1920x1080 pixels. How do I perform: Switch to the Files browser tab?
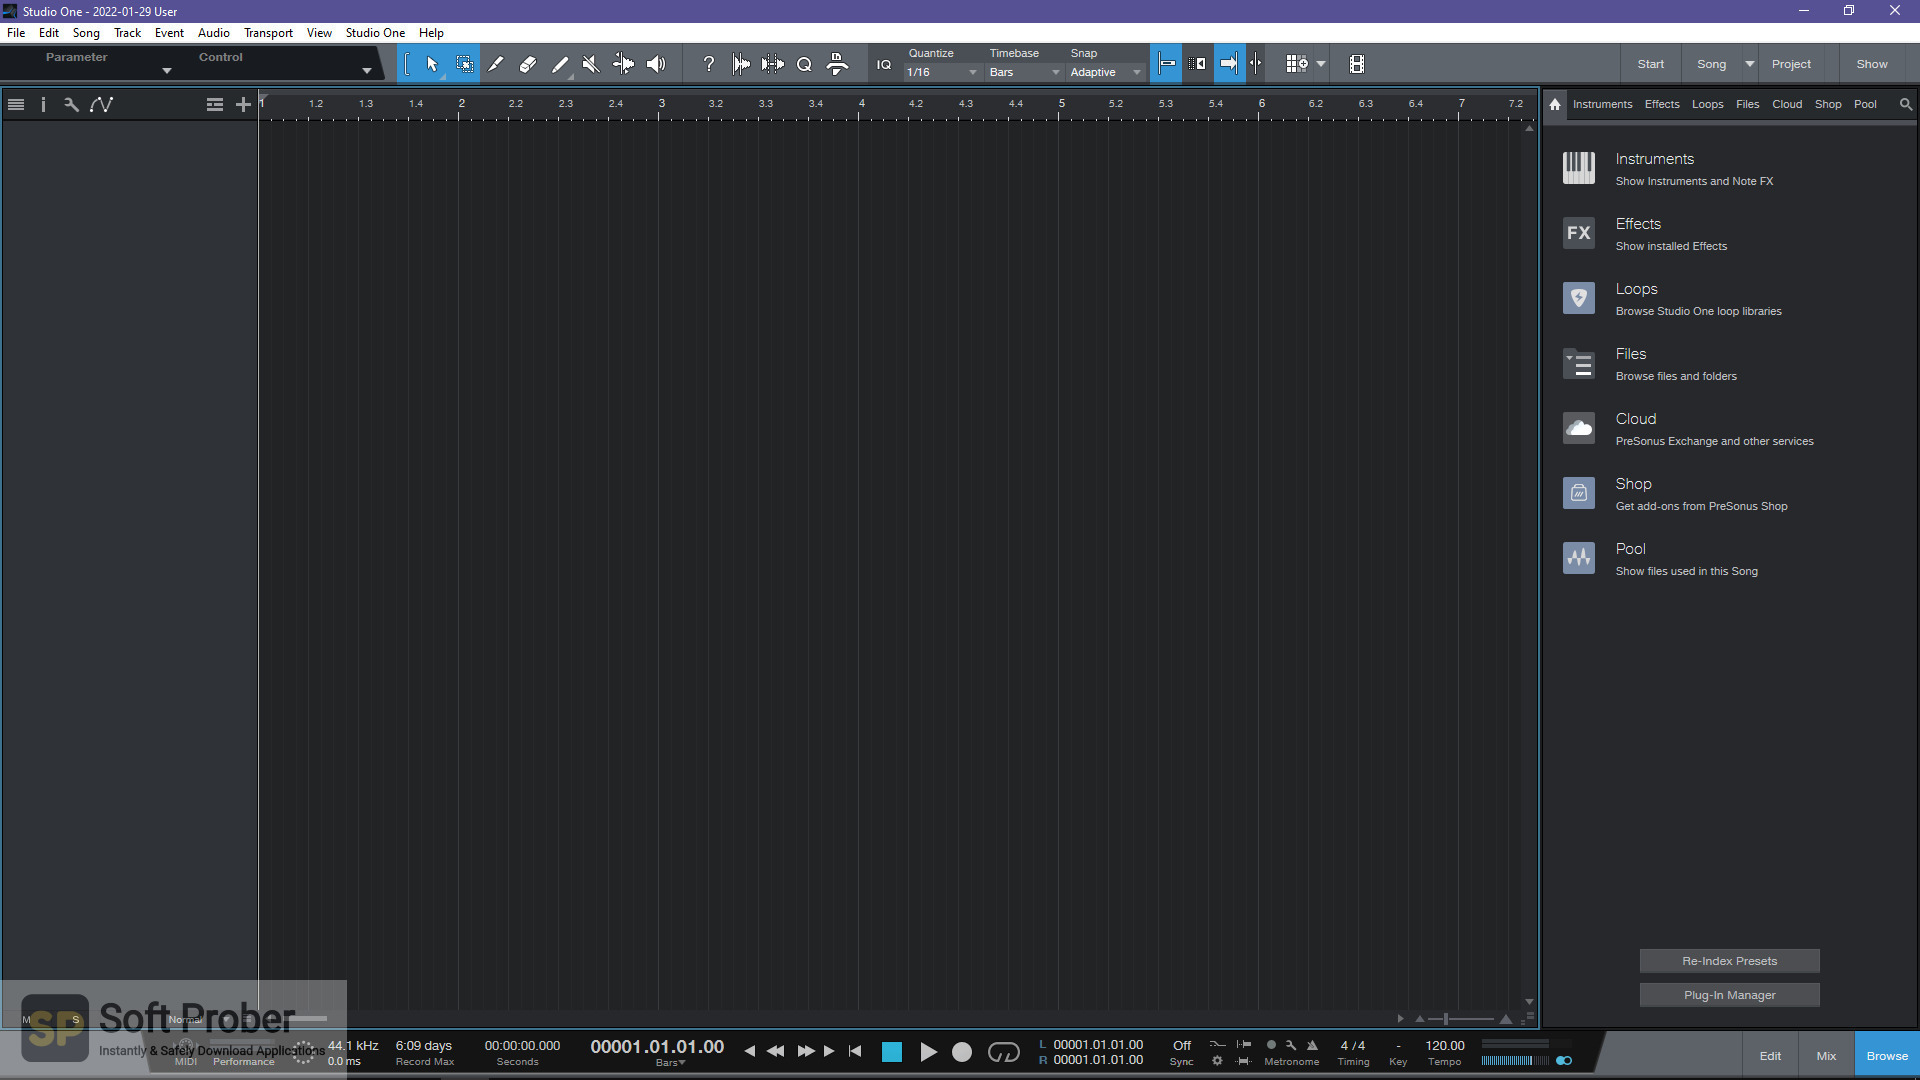(x=1747, y=104)
